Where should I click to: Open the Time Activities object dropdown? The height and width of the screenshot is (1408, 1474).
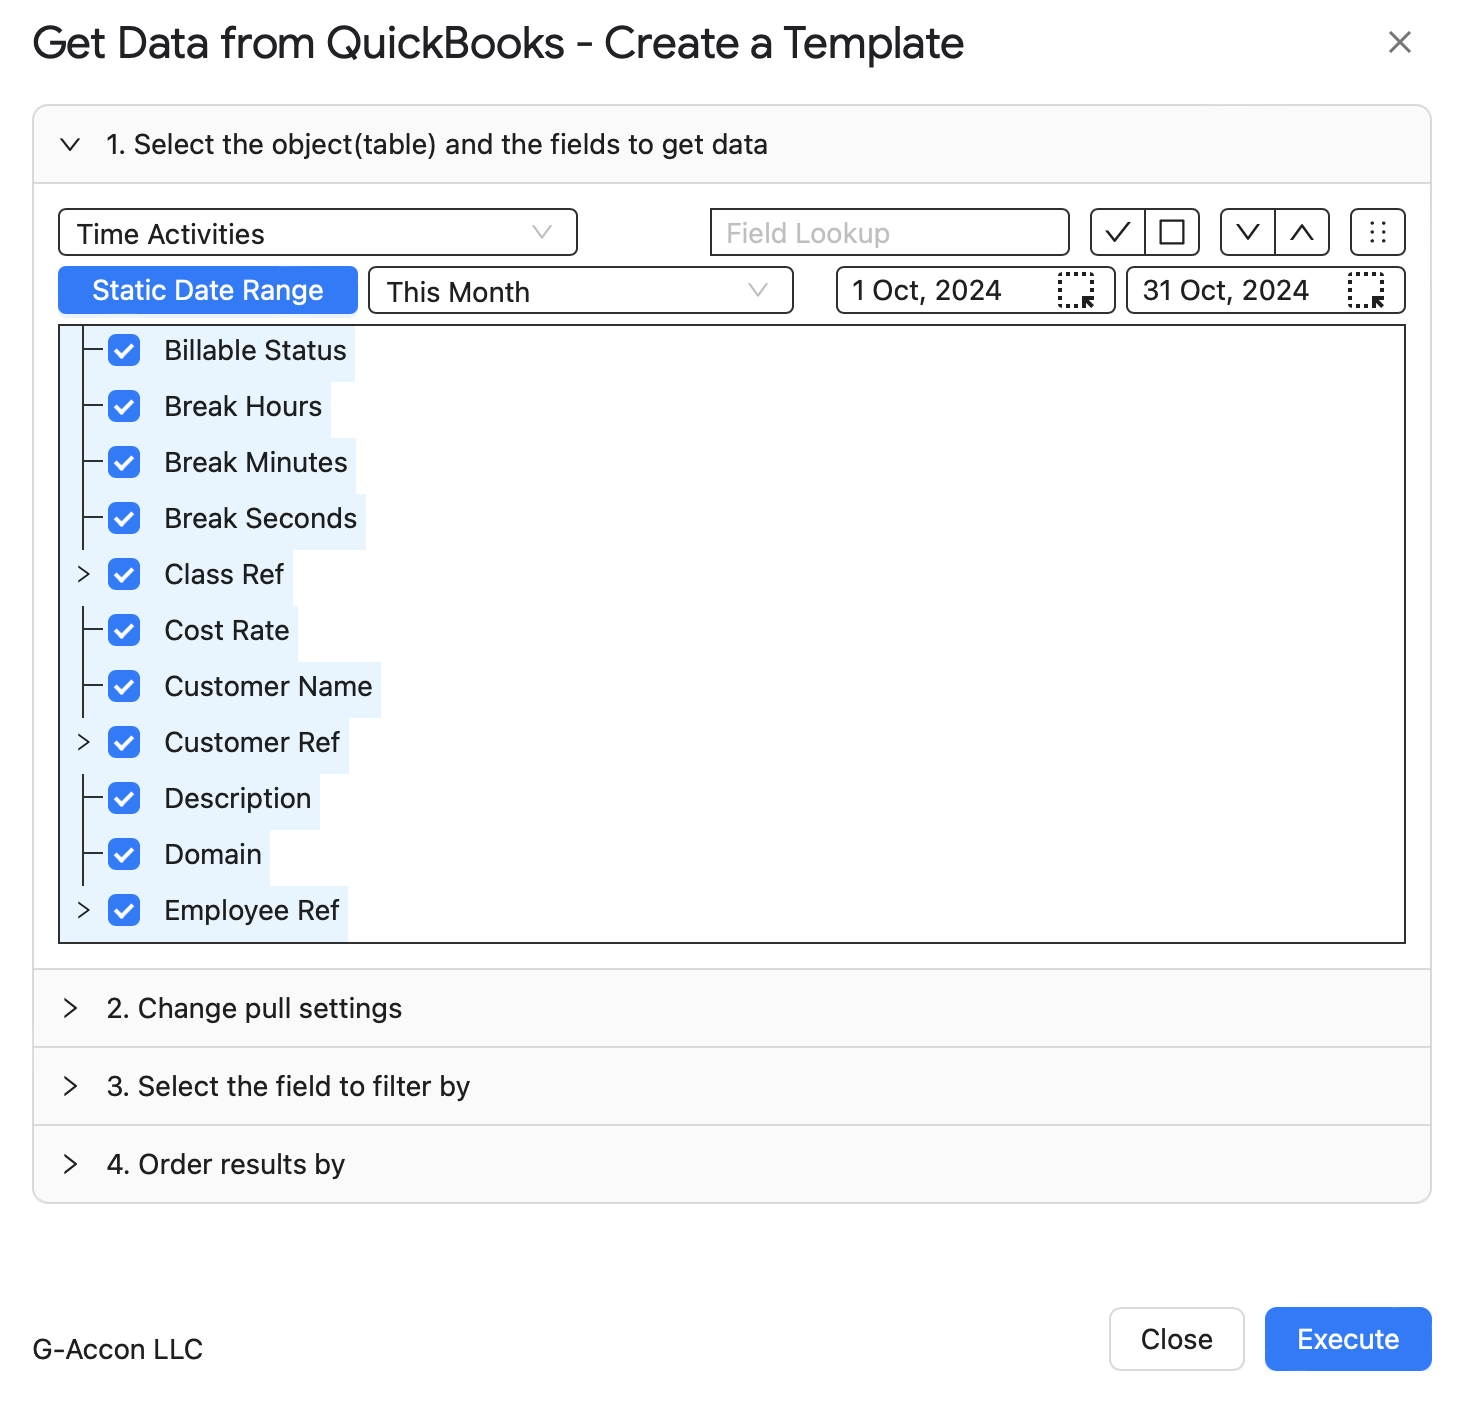click(318, 232)
